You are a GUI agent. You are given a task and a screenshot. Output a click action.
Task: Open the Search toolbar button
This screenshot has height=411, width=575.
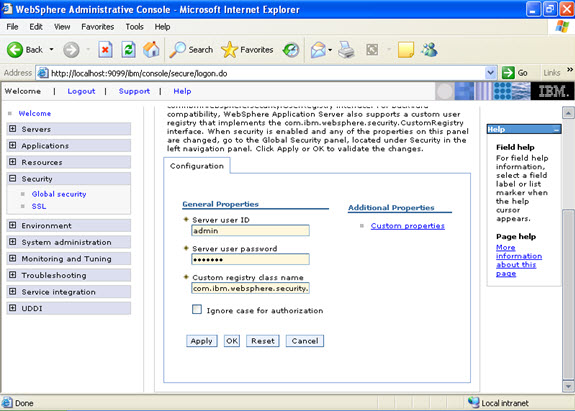click(191, 49)
